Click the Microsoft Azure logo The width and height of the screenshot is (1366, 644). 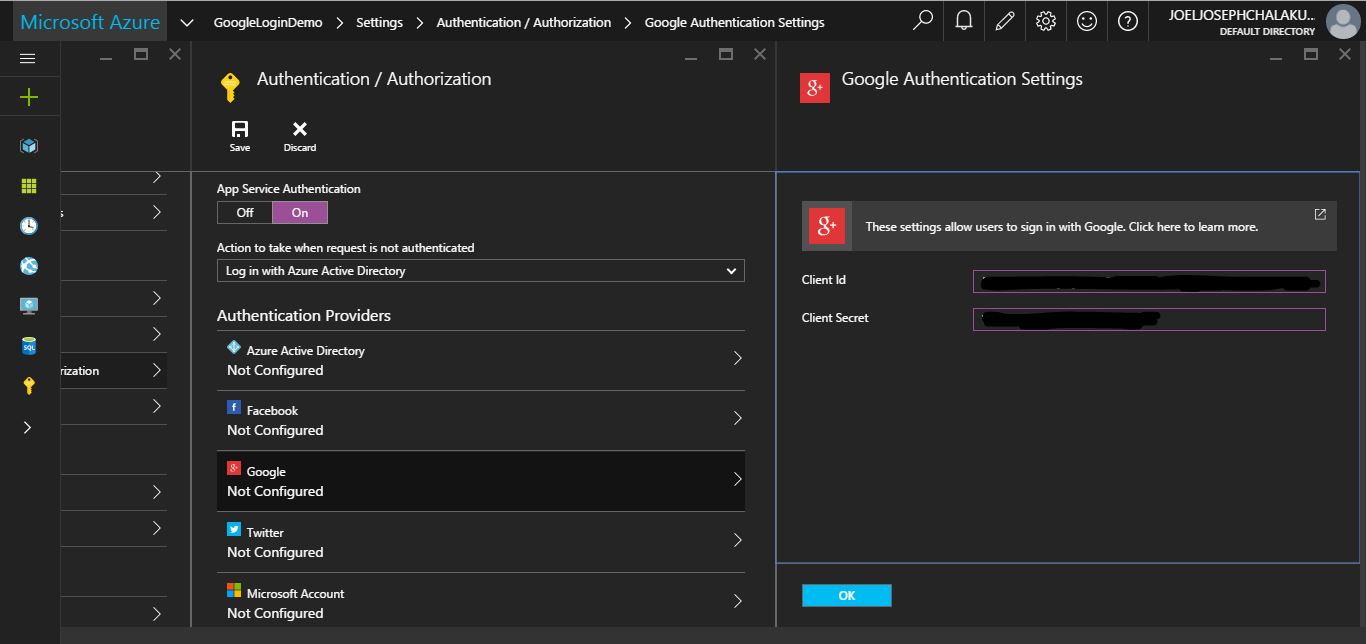(90, 22)
